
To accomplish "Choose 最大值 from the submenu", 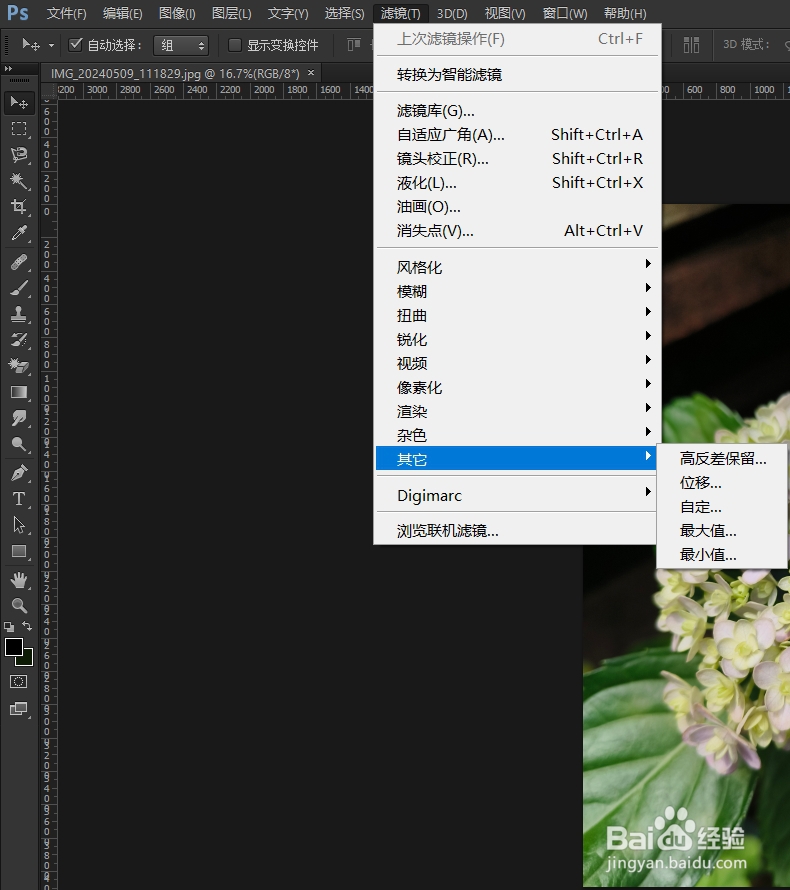I will pyautogui.click(x=722, y=531).
